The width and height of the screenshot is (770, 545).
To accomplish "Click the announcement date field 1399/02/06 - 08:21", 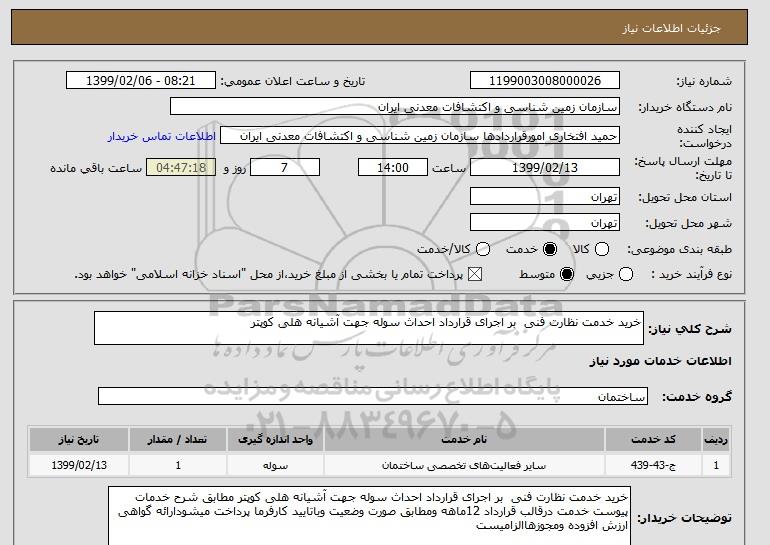I will click(141, 81).
